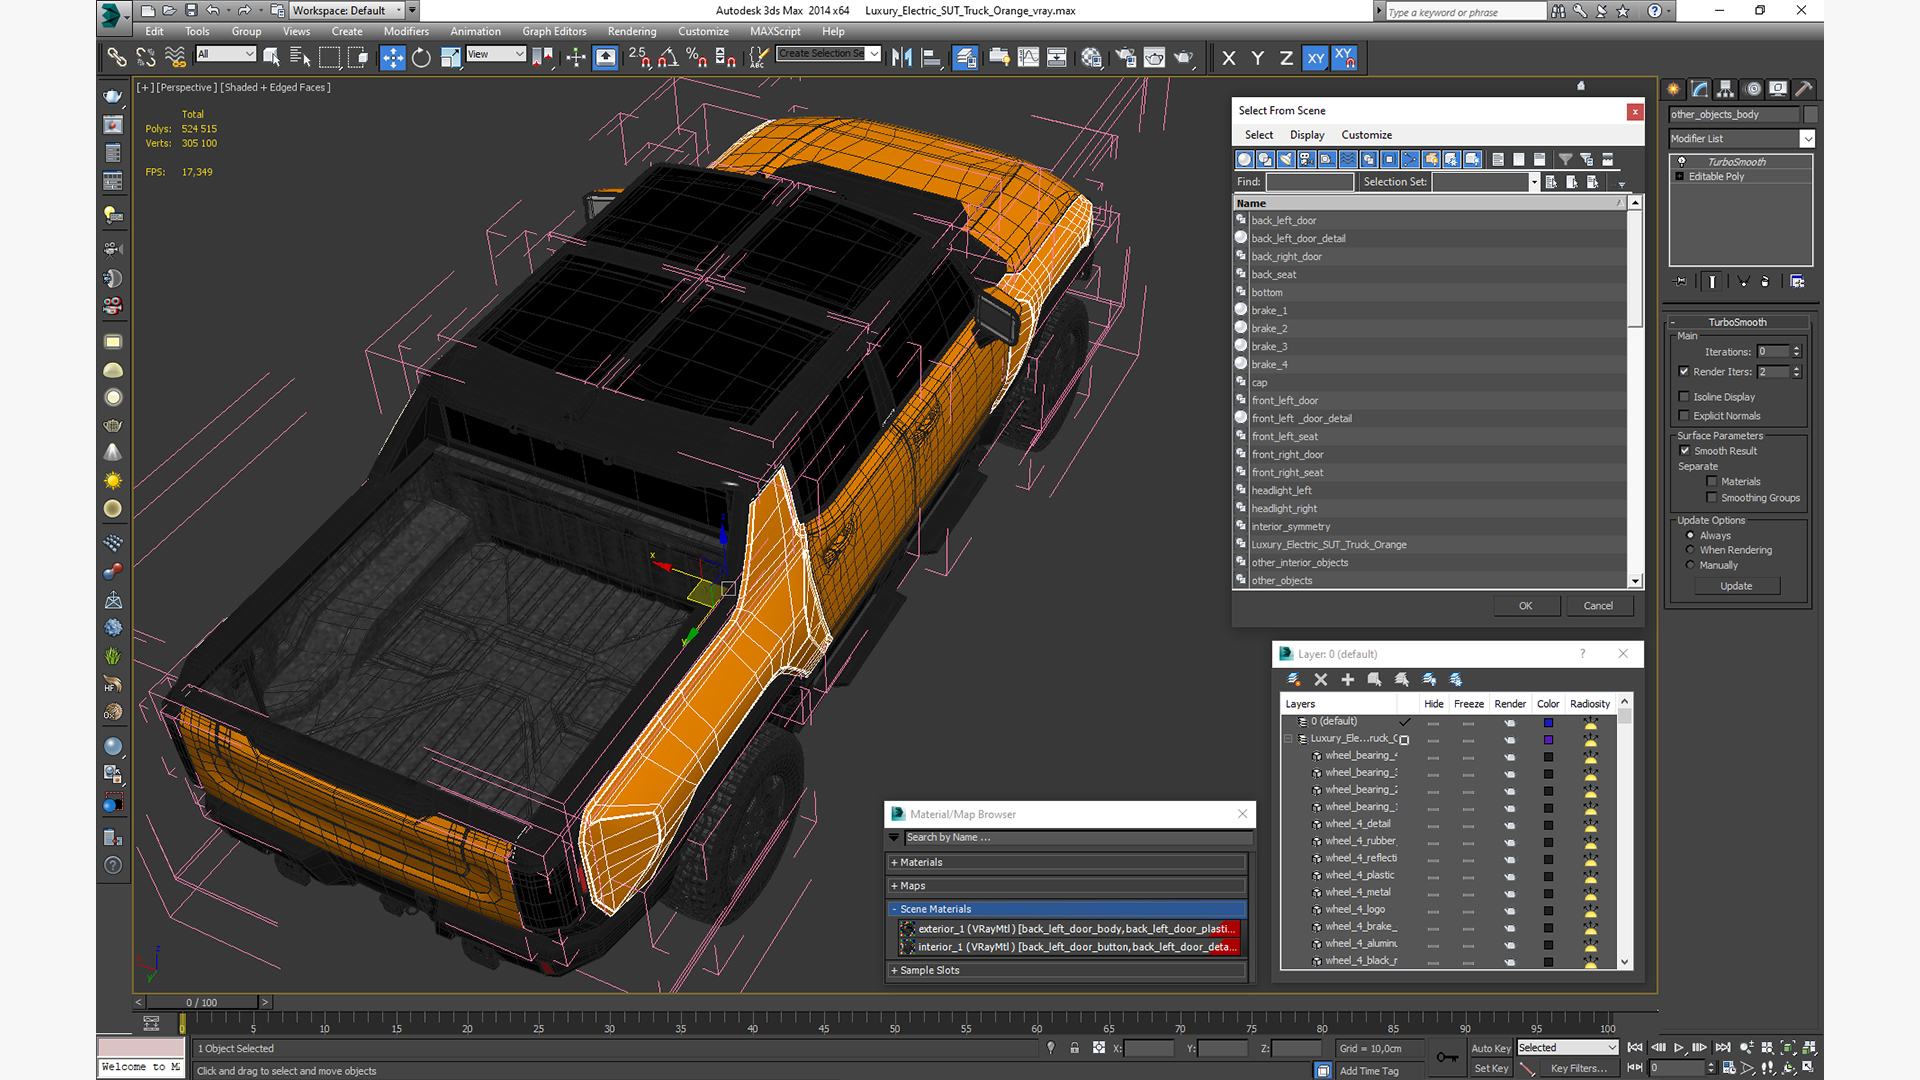
Task: Click the Update button in TurboSmooth
Action: [1736, 586]
